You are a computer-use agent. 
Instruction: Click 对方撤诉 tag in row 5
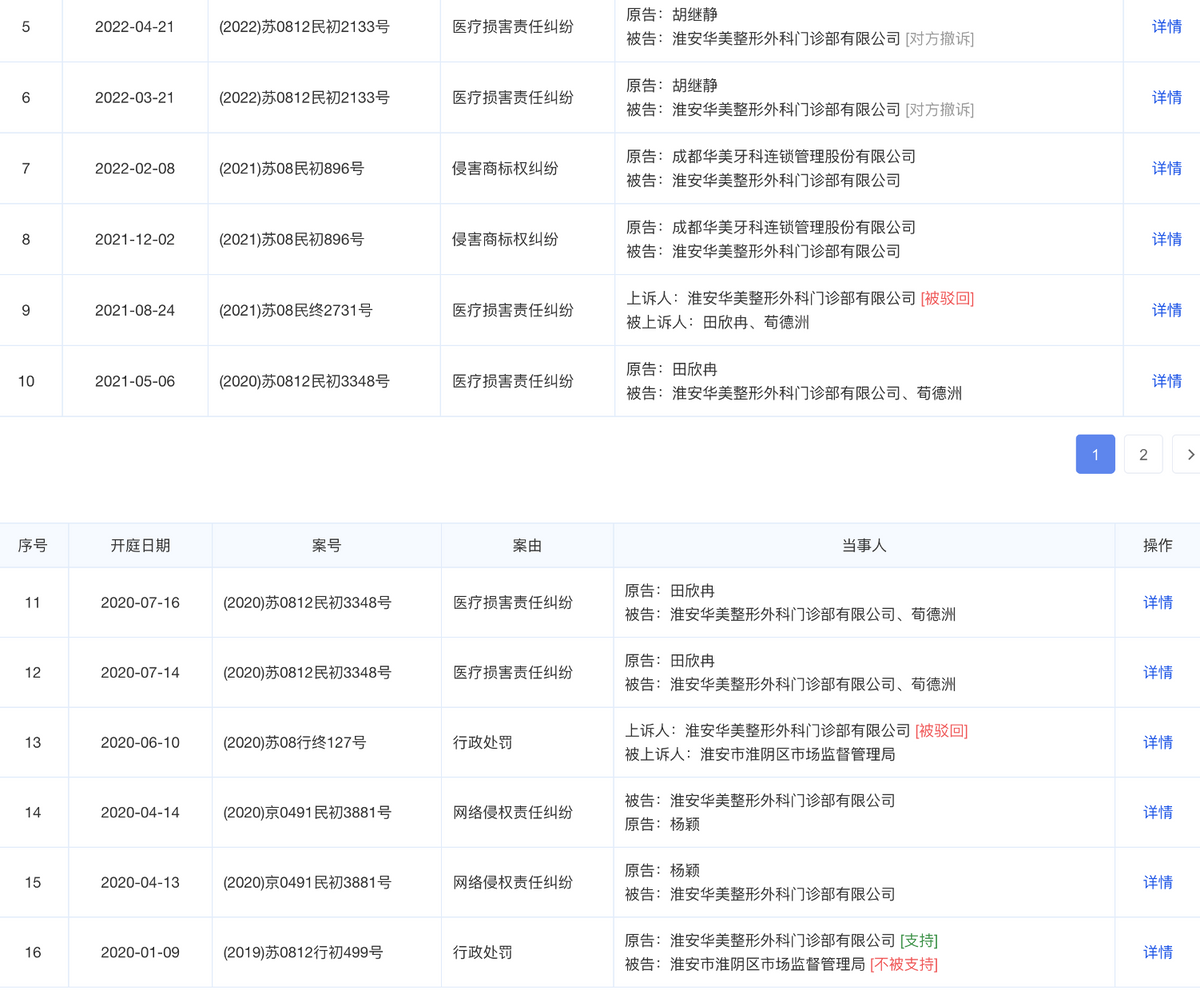[x=939, y=39]
